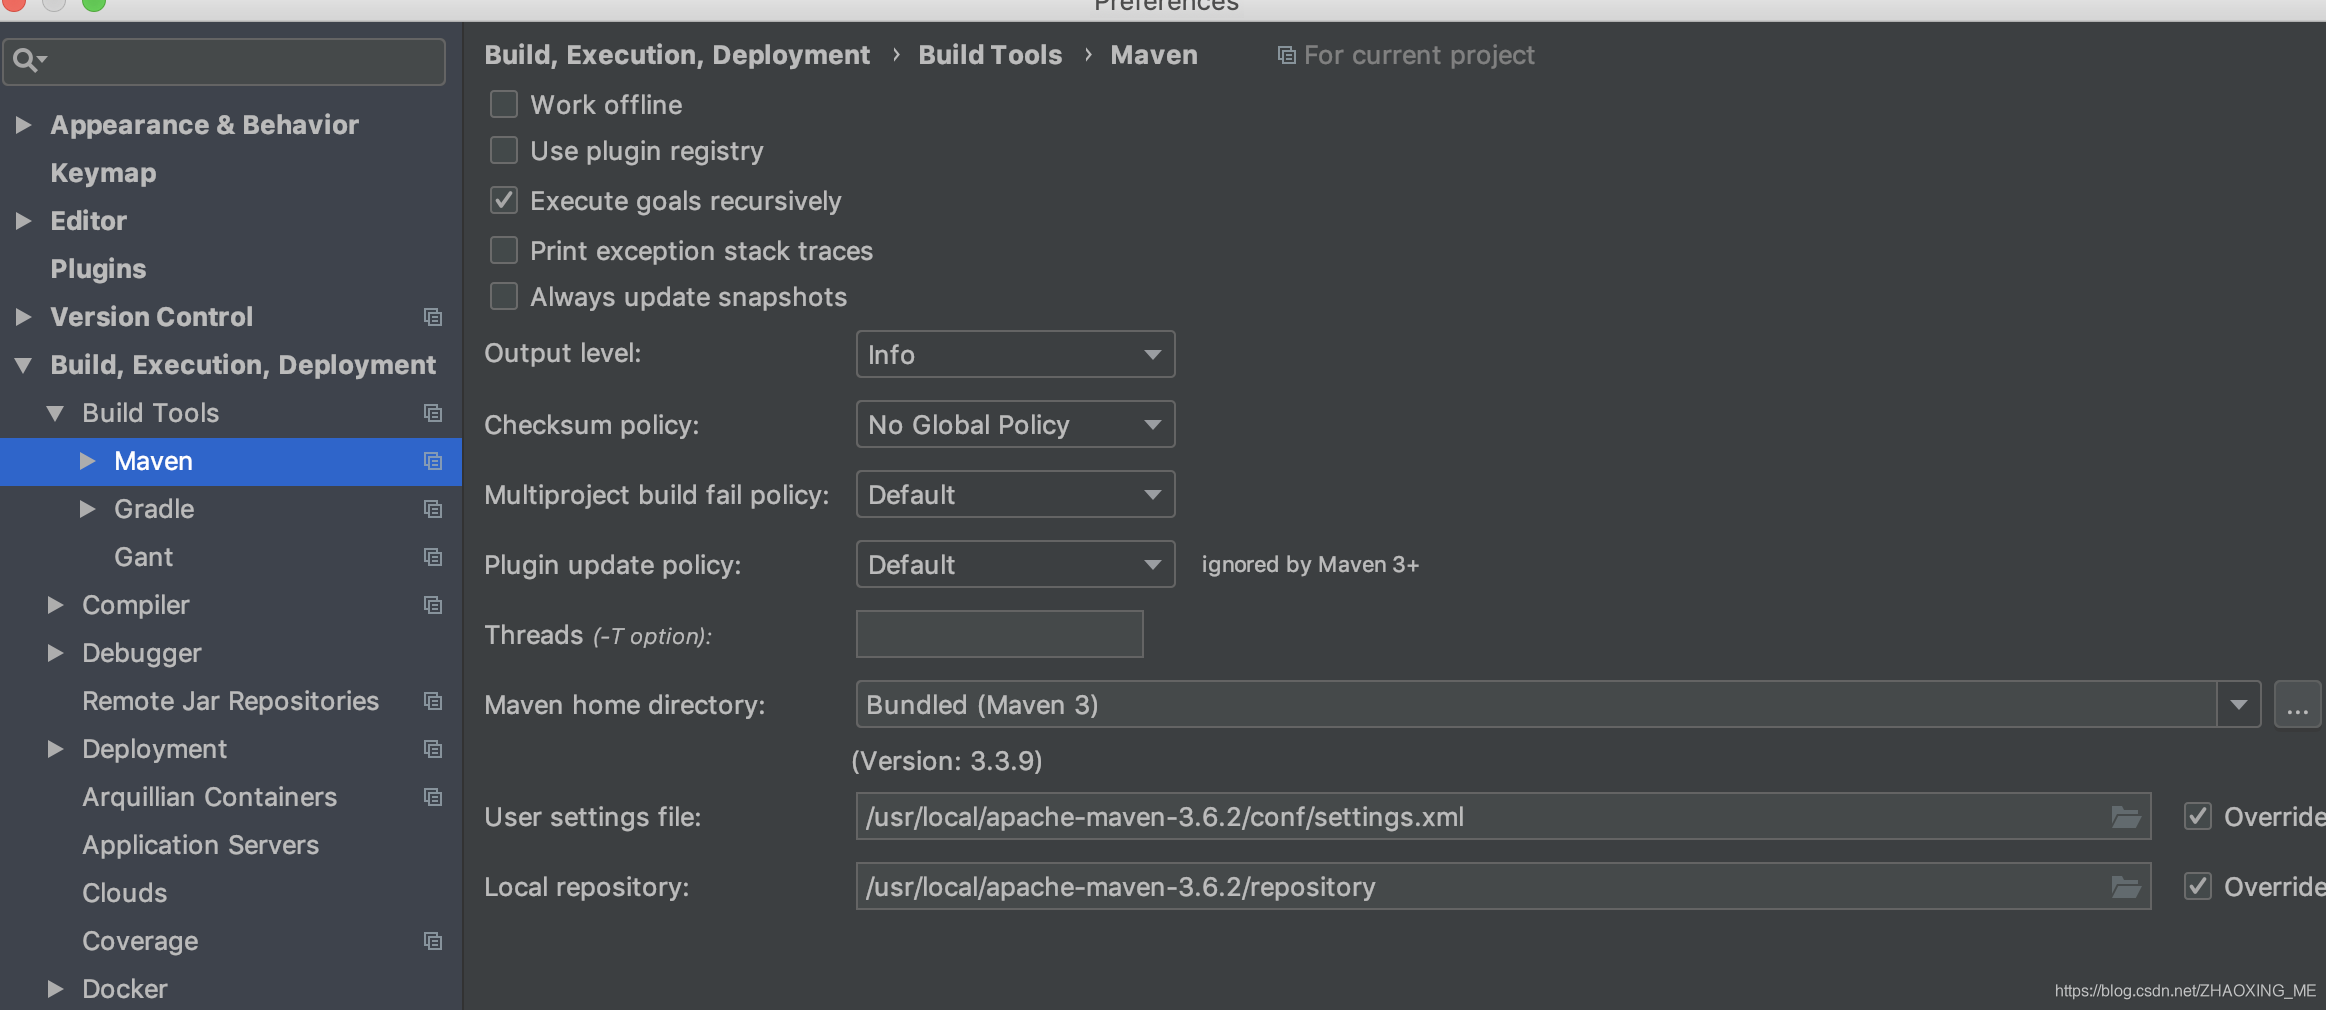Enable Print exception stack traces
The height and width of the screenshot is (1010, 2326).
(504, 250)
